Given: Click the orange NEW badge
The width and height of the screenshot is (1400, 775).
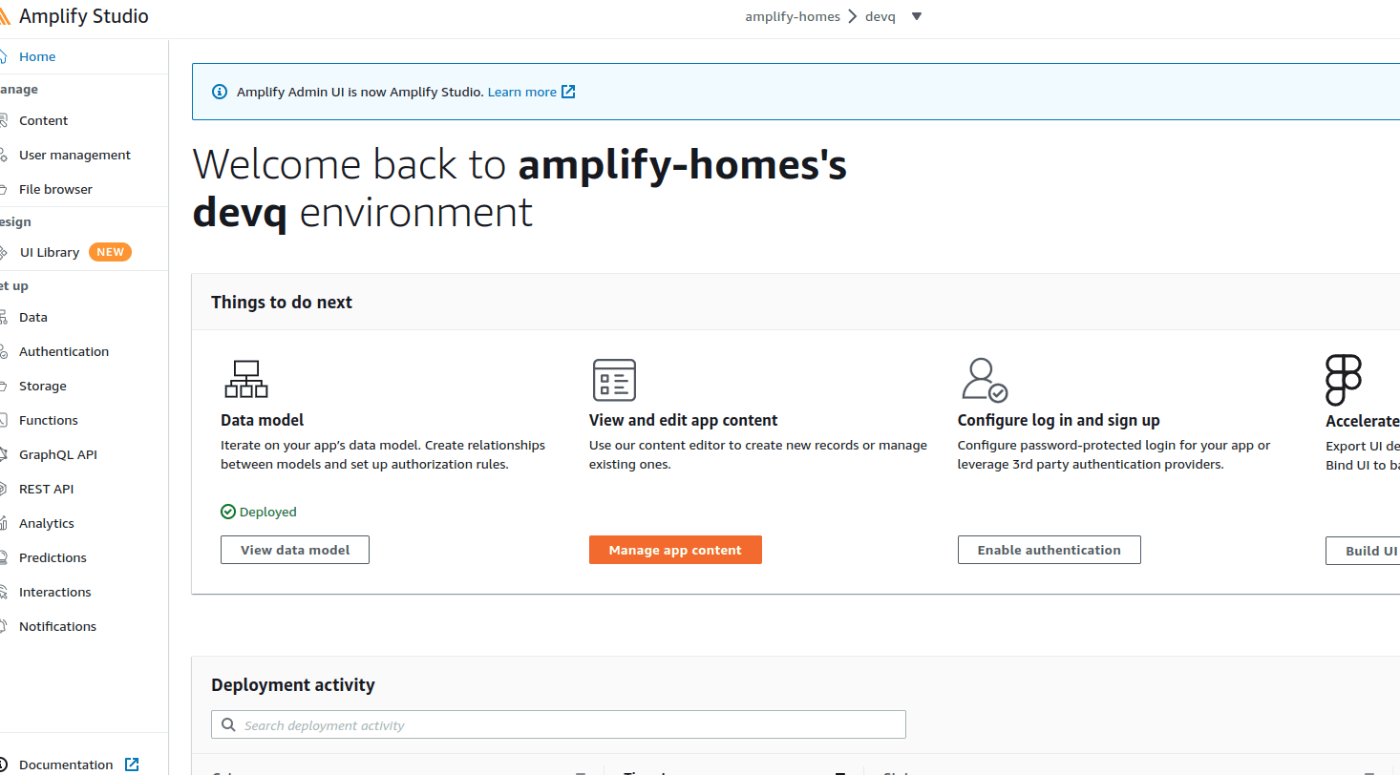Looking at the screenshot, I should 110,252.
